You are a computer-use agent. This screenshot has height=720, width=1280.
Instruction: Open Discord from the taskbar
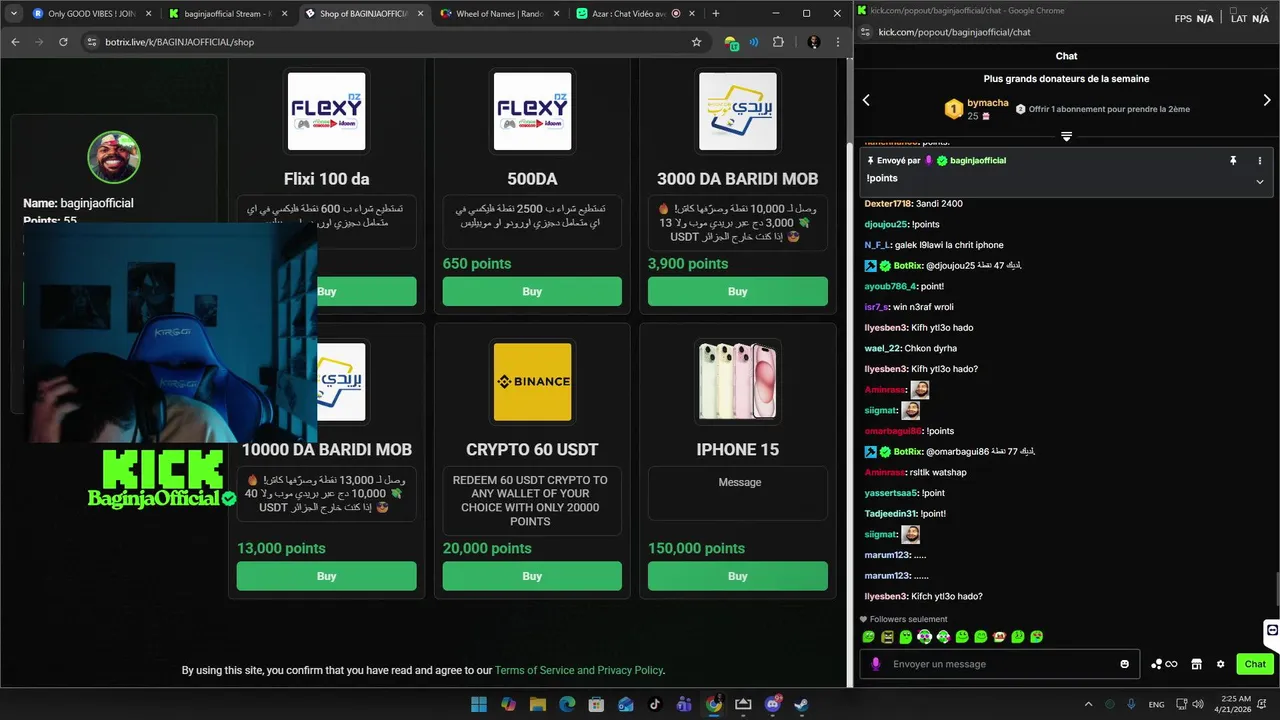(x=772, y=704)
